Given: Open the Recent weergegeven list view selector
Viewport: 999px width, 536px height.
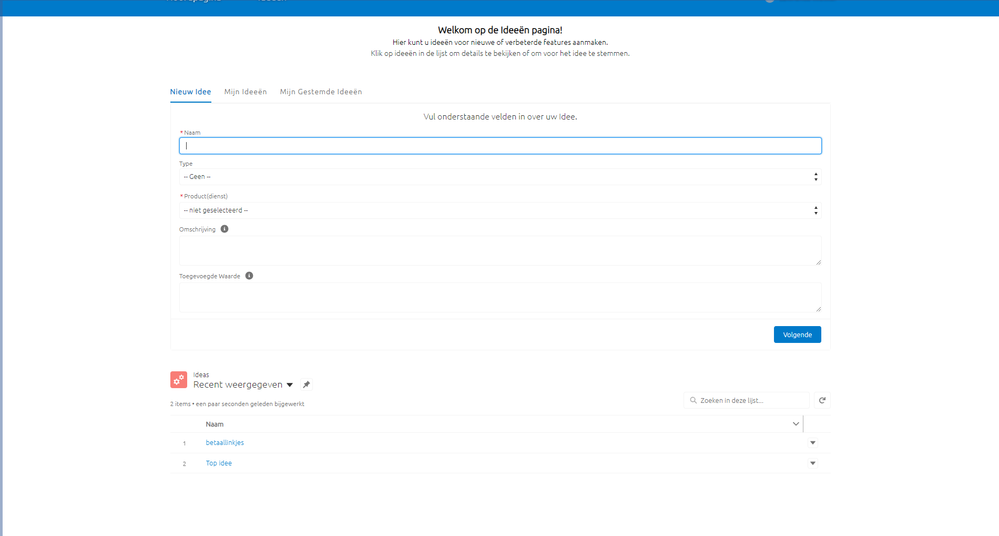Looking at the screenshot, I should 290,385.
